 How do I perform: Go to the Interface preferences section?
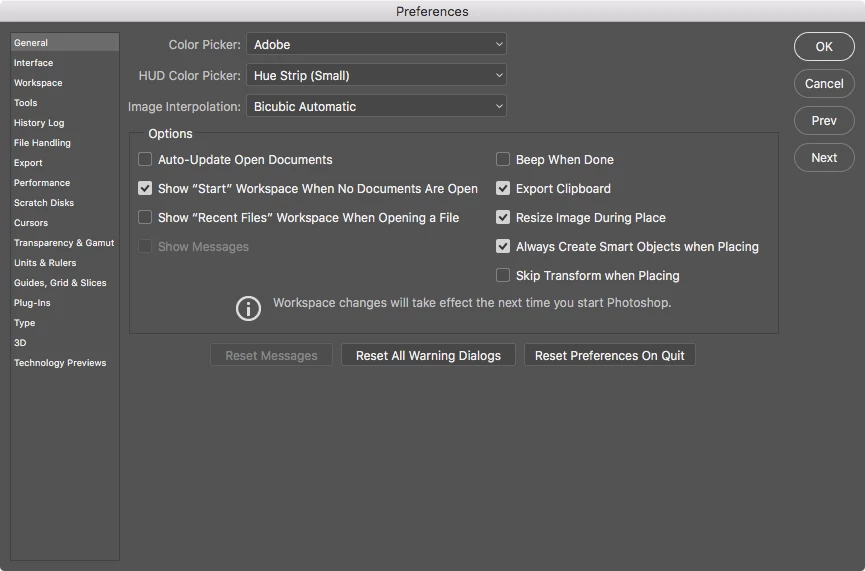point(65,63)
